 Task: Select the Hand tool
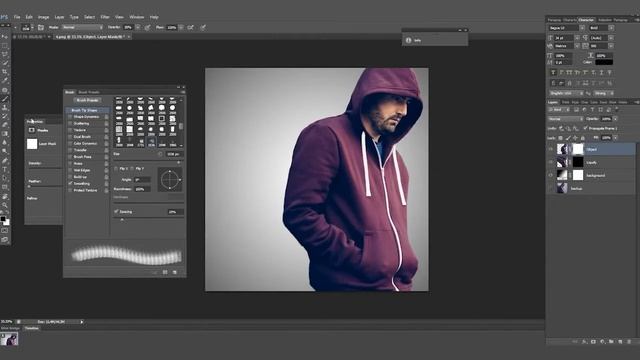(5, 196)
